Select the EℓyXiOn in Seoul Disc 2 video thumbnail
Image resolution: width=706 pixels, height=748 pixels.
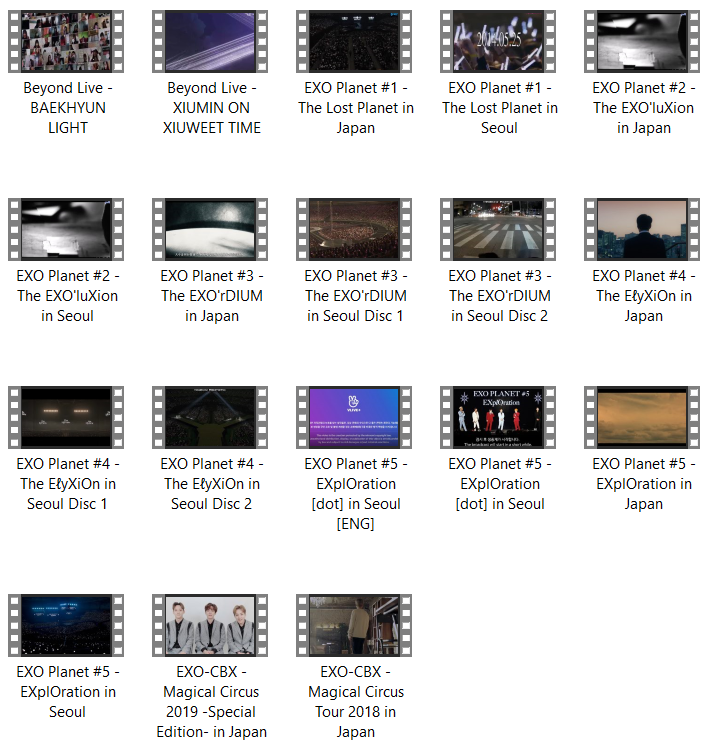point(210,417)
